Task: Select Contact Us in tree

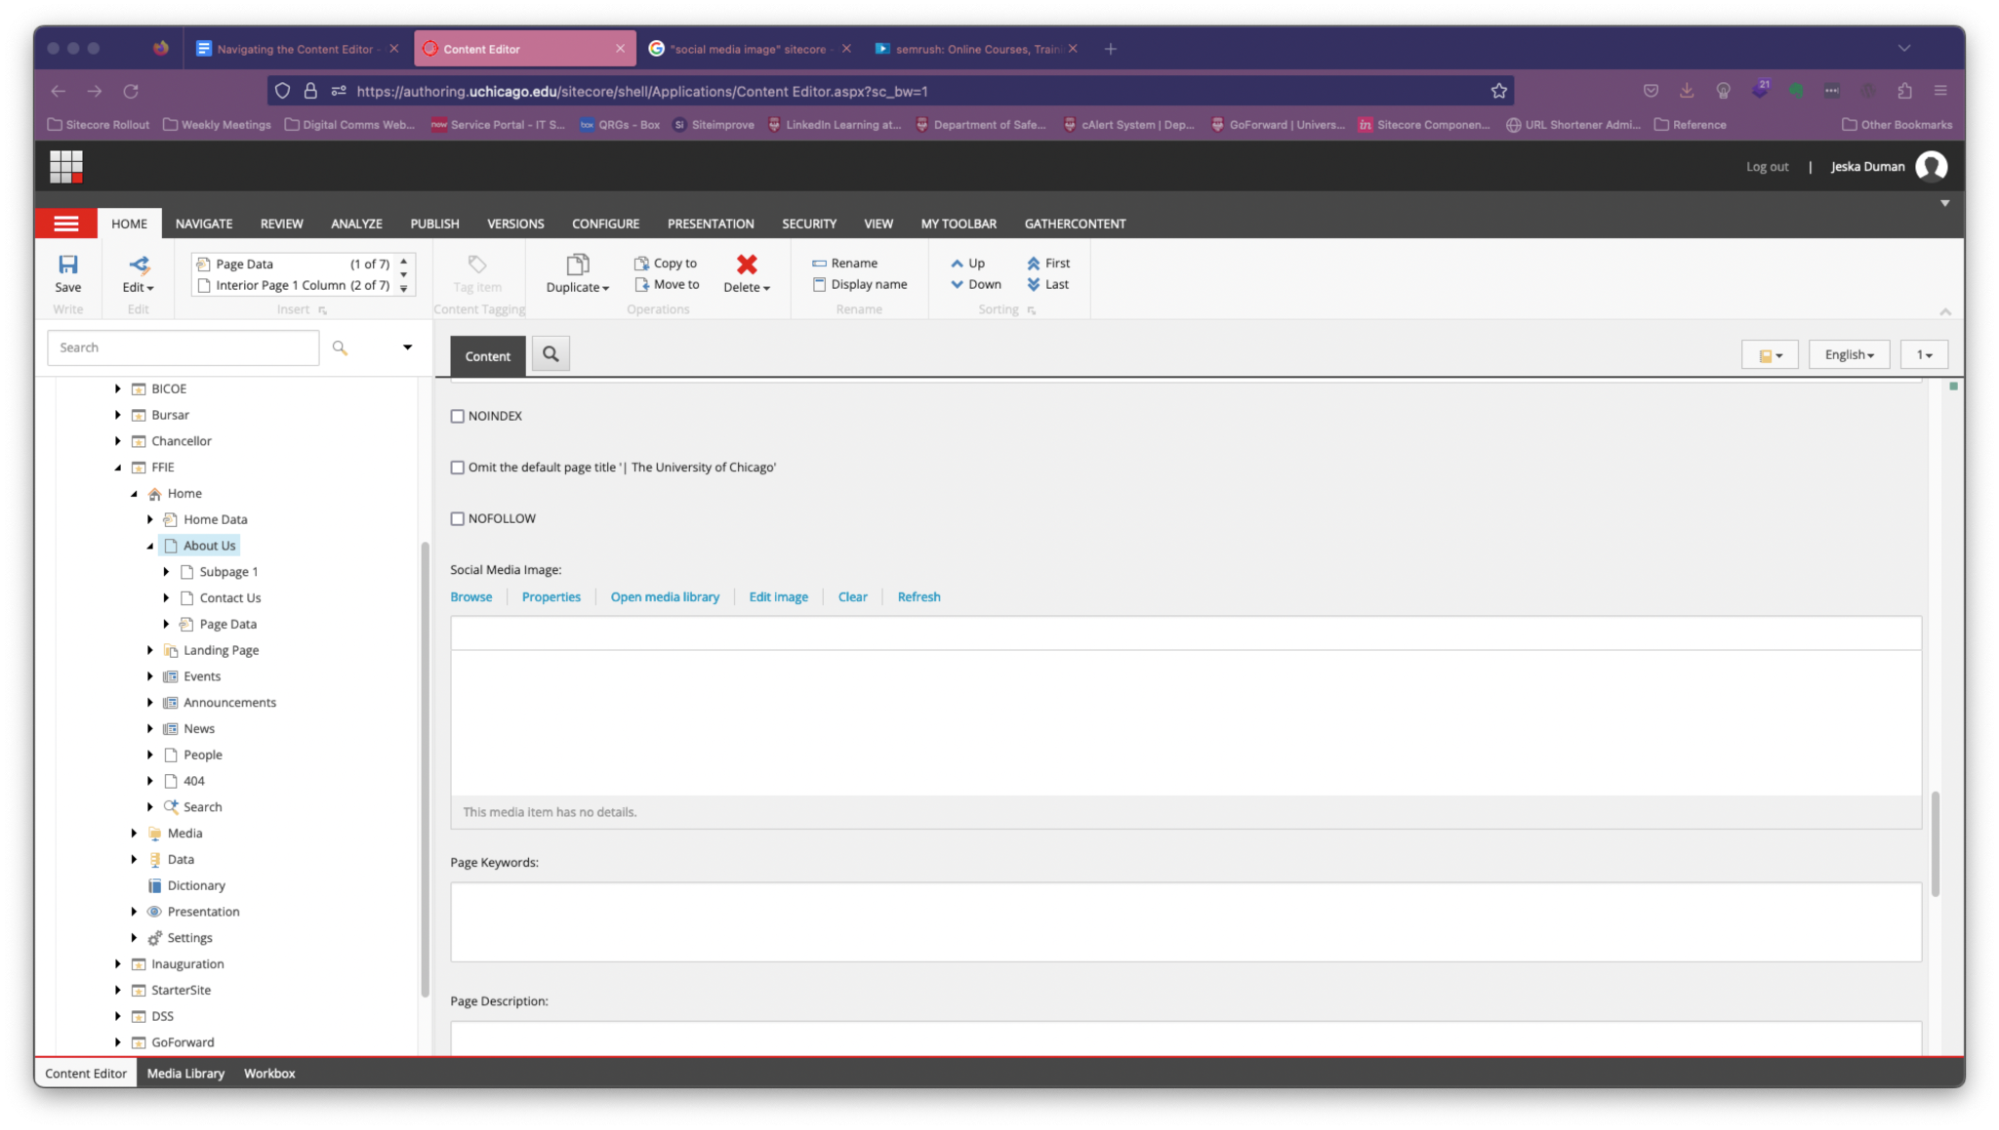Action: tap(230, 598)
